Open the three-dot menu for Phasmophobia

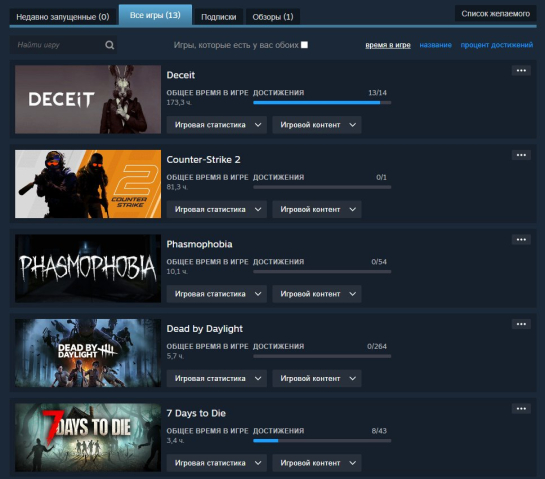(x=521, y=240)
